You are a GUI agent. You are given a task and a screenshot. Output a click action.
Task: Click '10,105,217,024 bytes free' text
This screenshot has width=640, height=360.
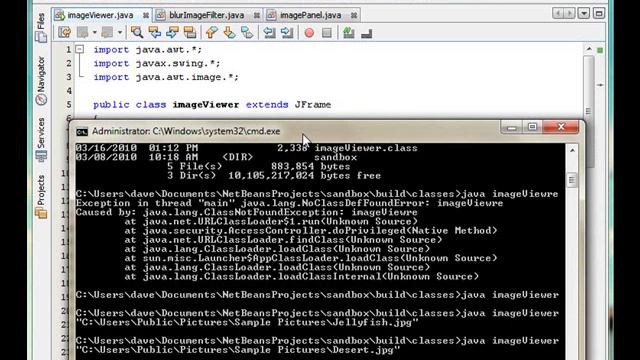304,176
